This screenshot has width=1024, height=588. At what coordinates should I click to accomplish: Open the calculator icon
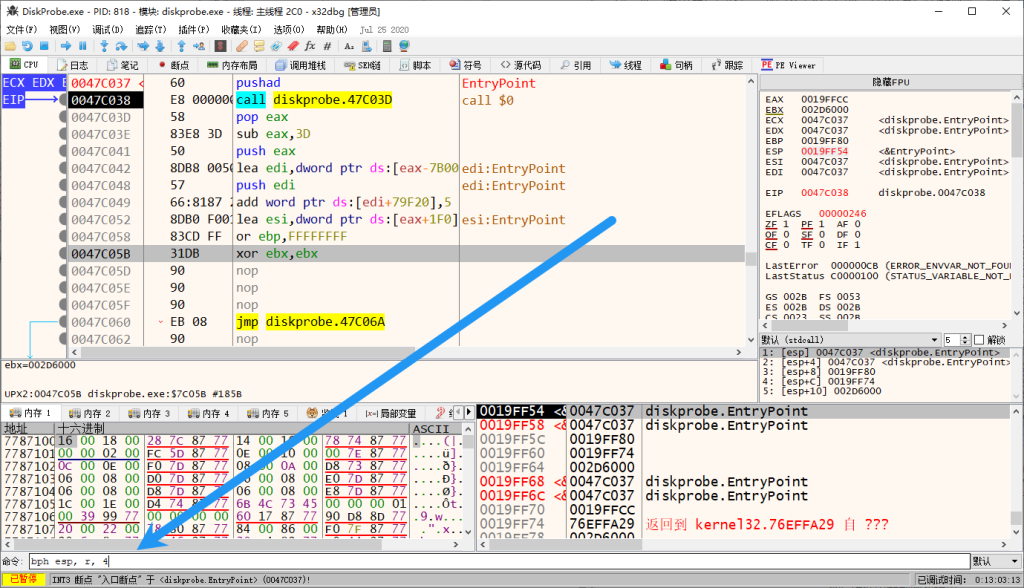click(387, 46)
